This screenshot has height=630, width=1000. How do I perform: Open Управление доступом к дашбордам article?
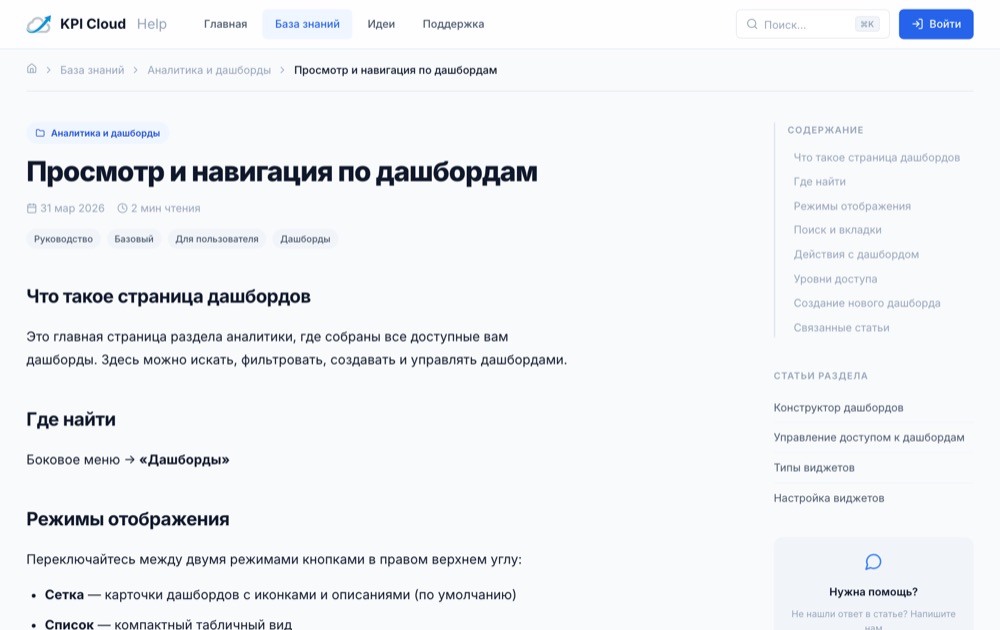tap(869, 437)
